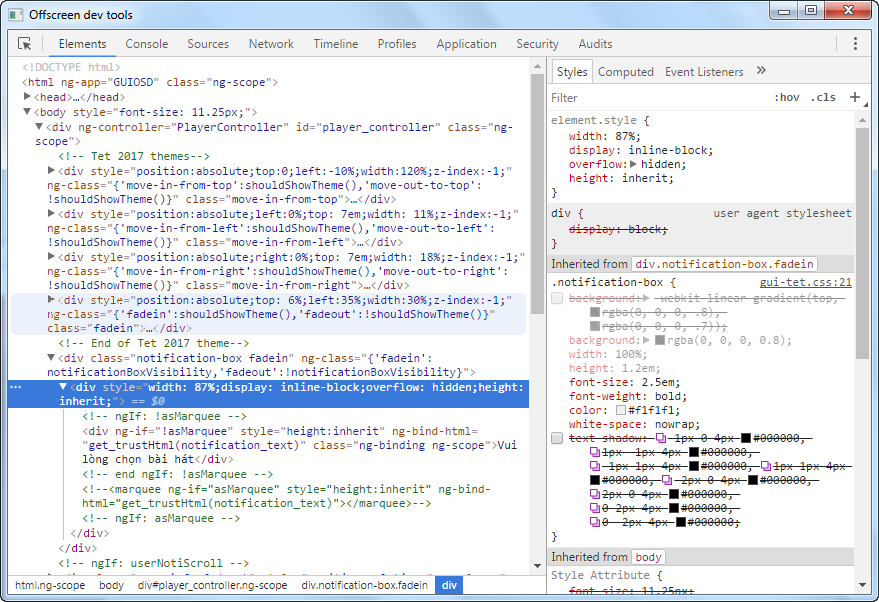The width and height of the screenshot is (879, 602).
Task: Jump to the inherited body element link
Action: click(649, 557)
